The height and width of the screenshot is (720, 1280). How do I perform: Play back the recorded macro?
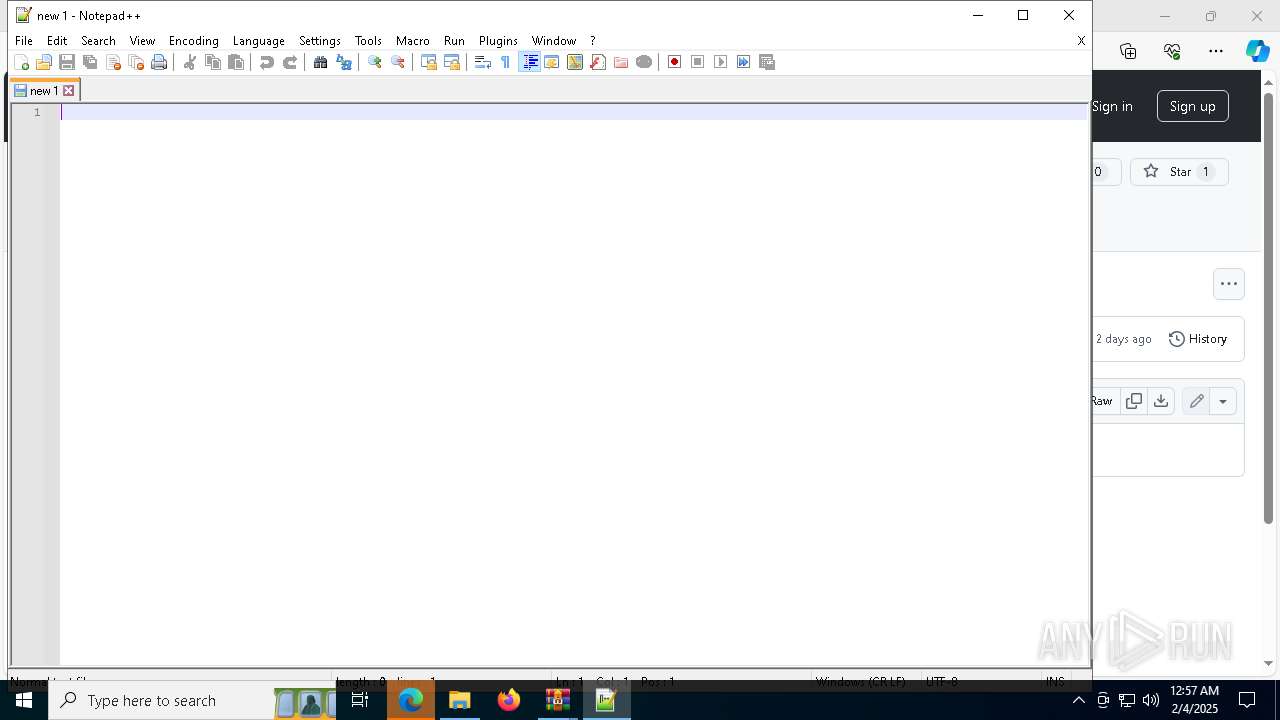tap(721, 62)
